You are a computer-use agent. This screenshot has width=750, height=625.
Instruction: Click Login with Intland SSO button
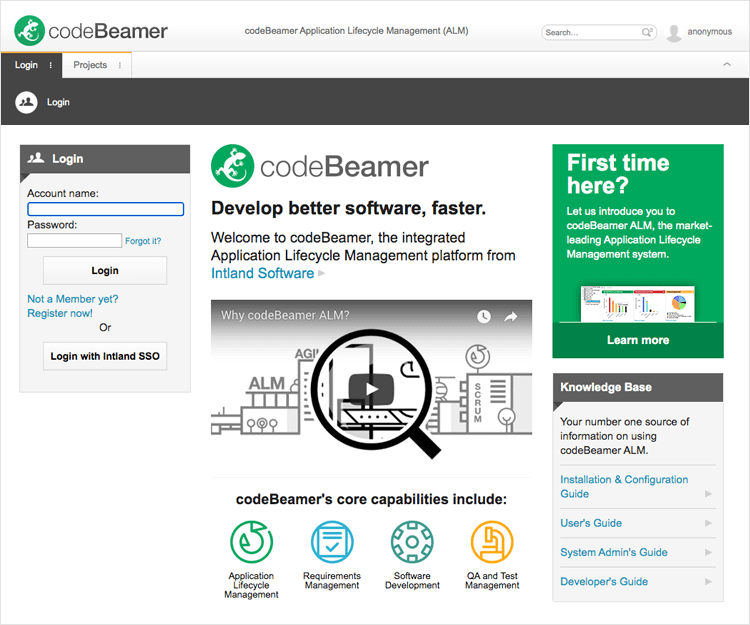coord(105,356)
